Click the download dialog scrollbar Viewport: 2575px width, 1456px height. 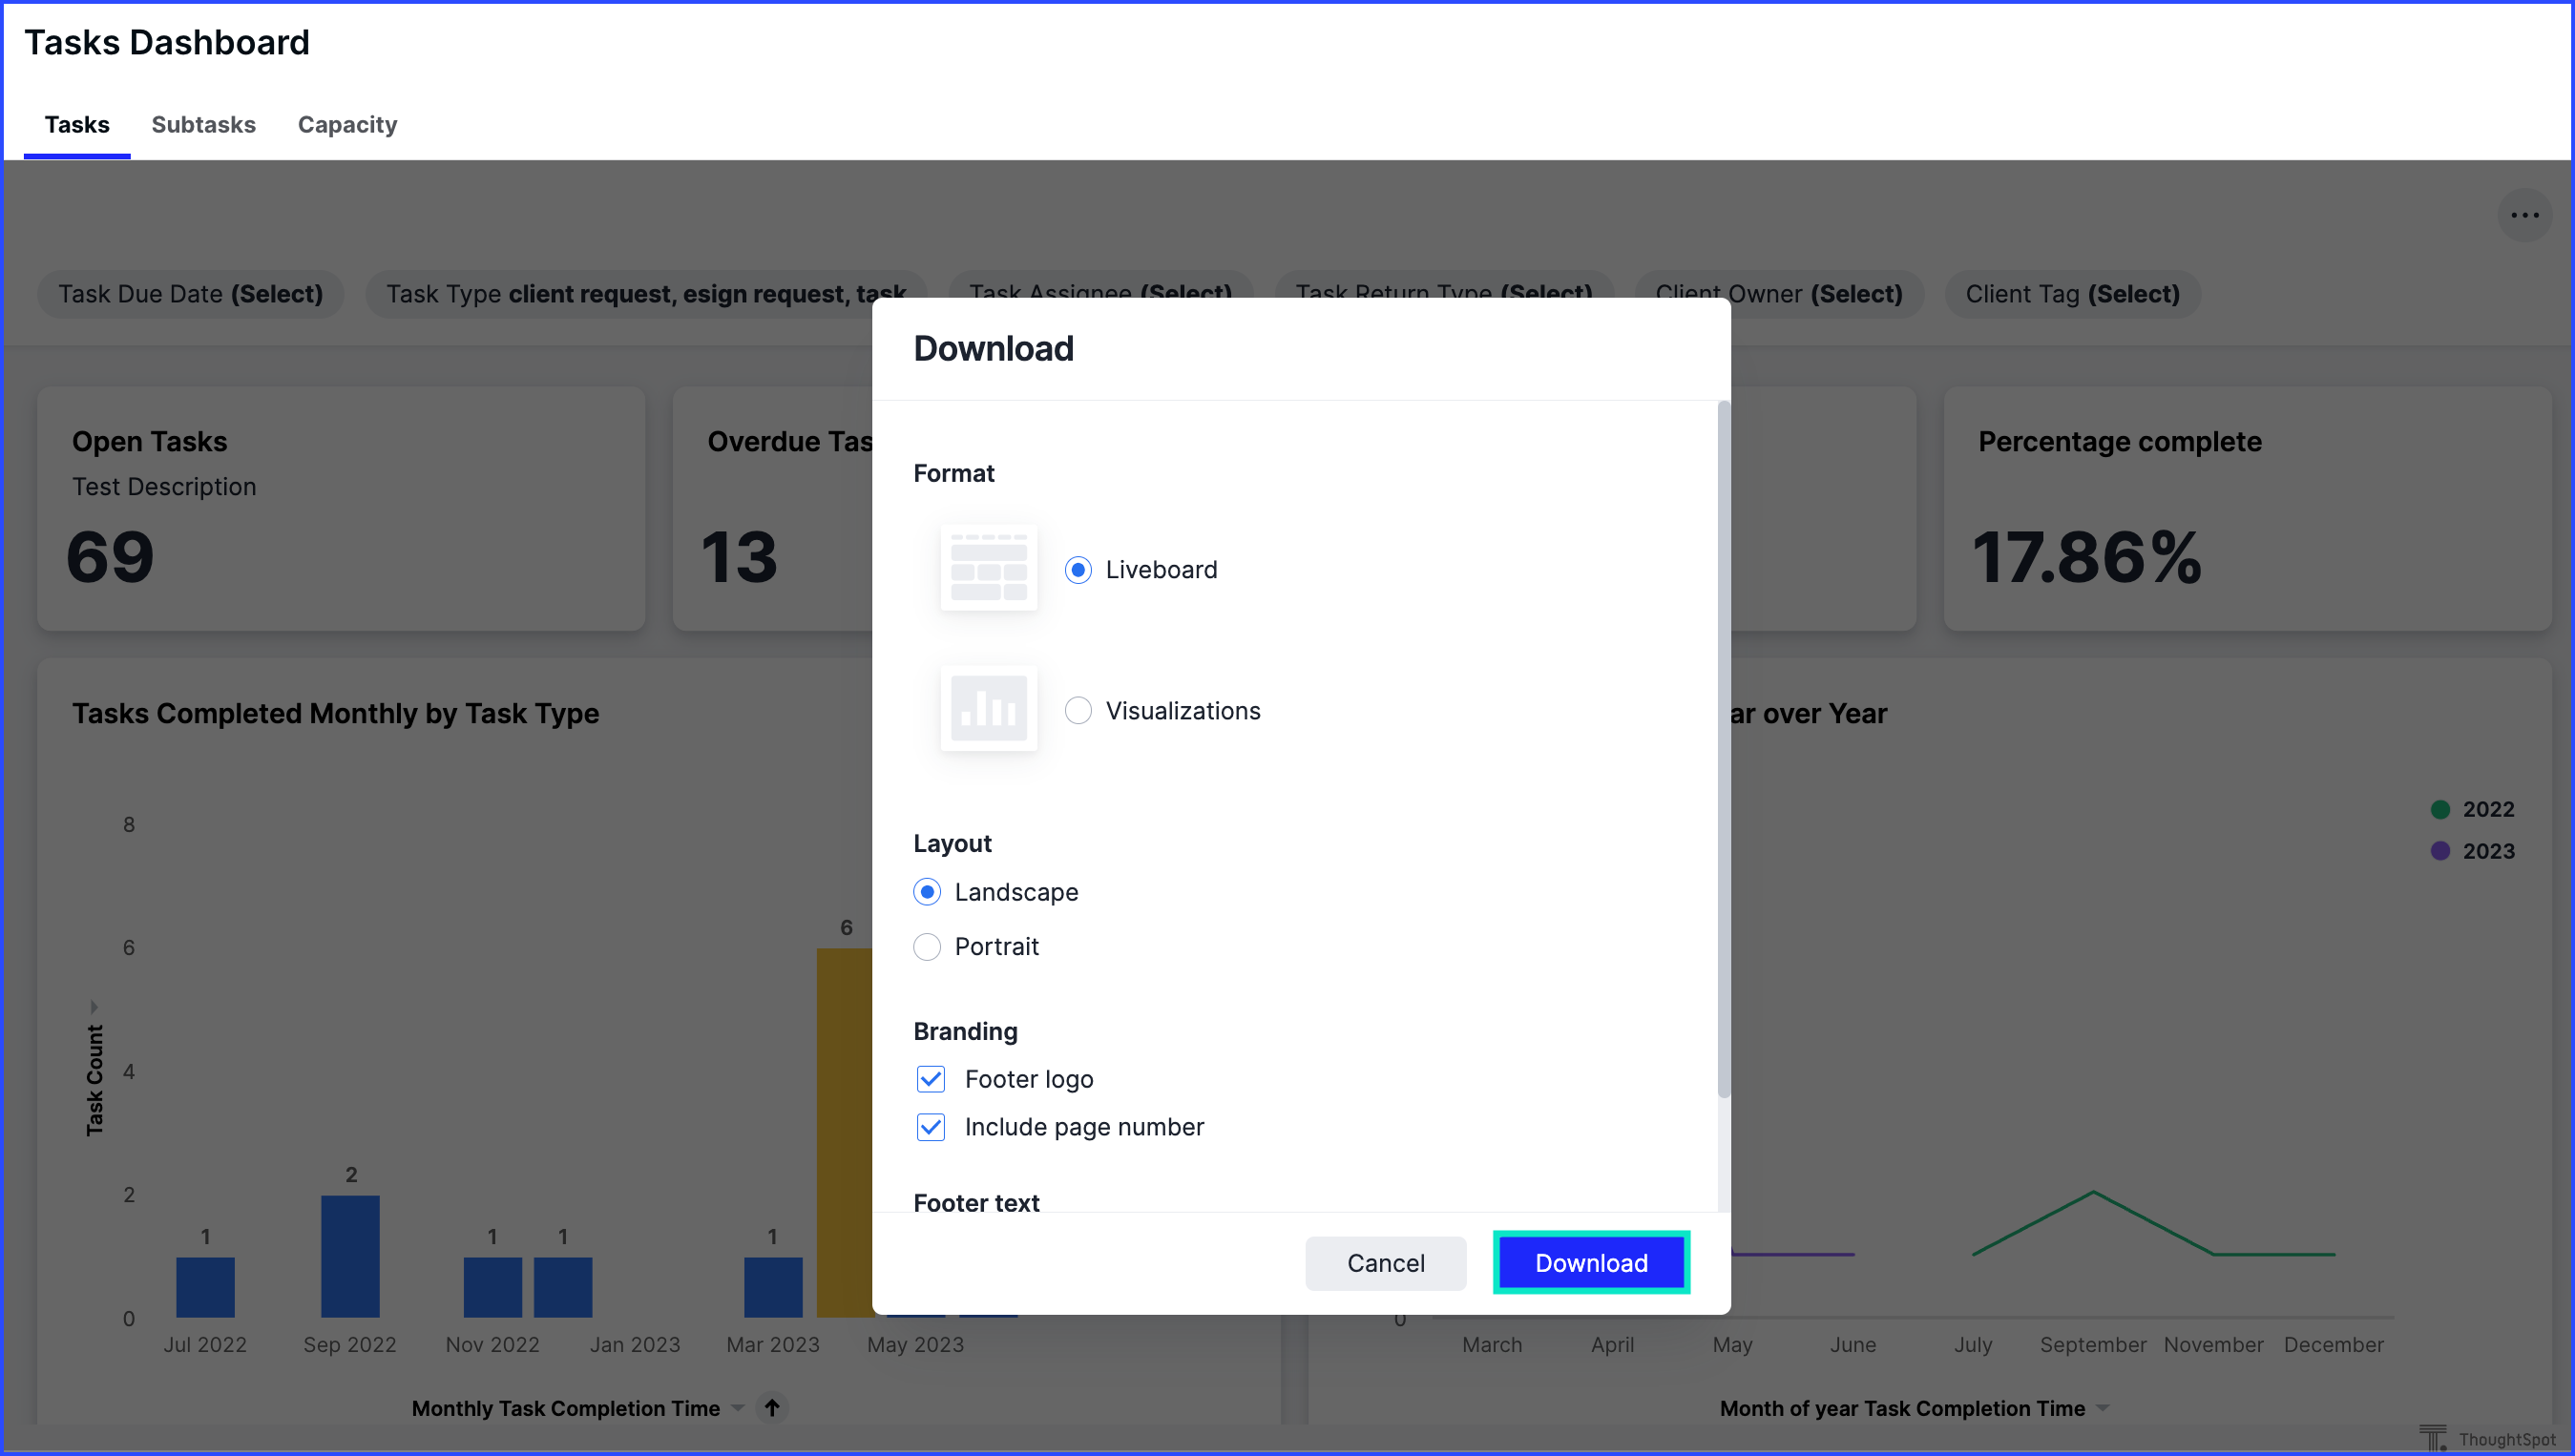click(x=1723, y=750)
